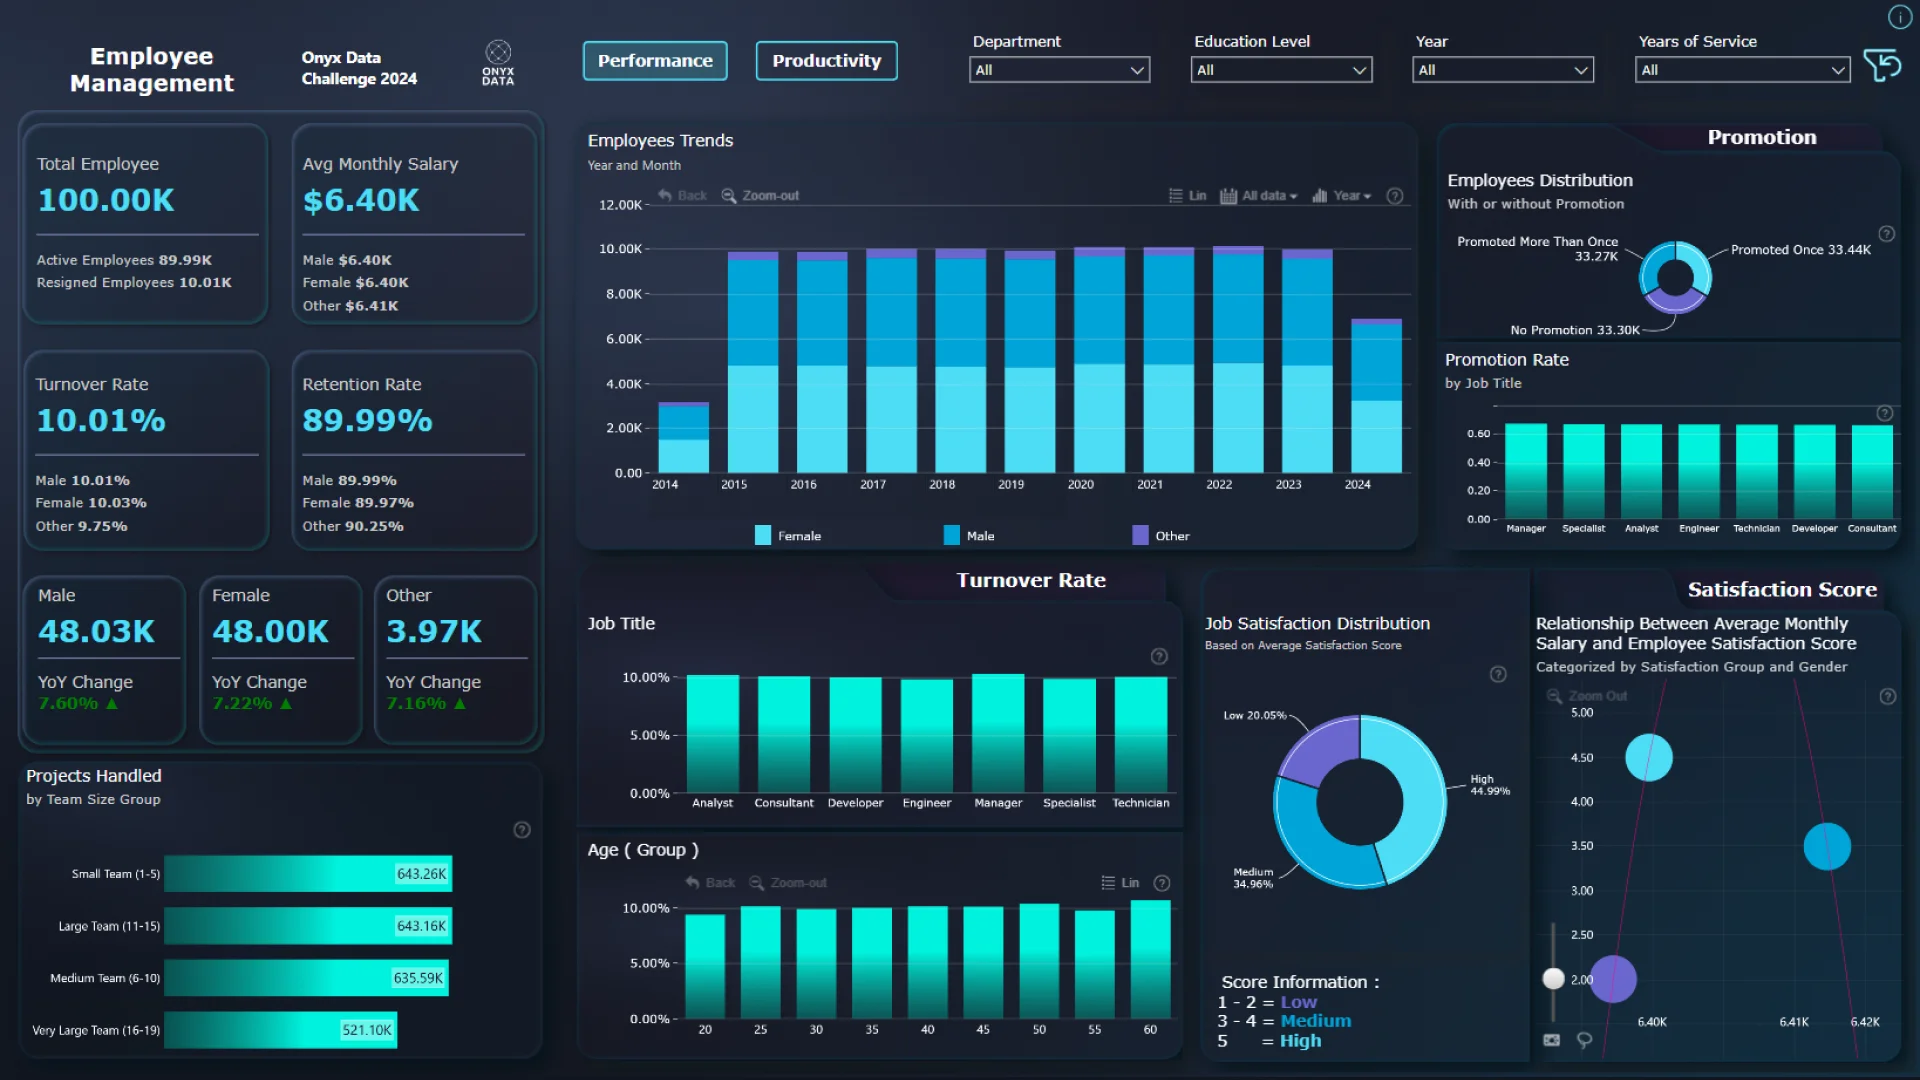The width and height of the screenshot is (1920, 1080).
Task: Select the 2024 bar in Employees Trends
Action: tap(1377, 396)
